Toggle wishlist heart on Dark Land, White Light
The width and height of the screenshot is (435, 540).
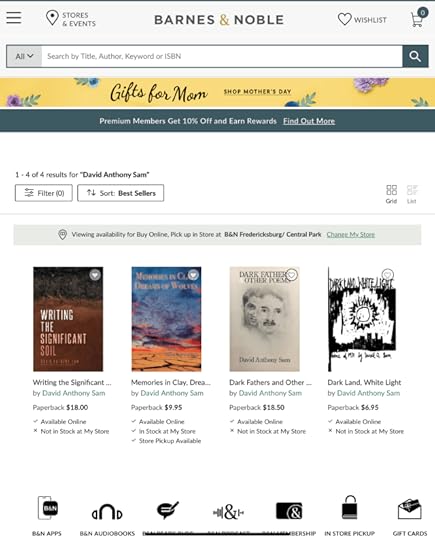point(387,274)
